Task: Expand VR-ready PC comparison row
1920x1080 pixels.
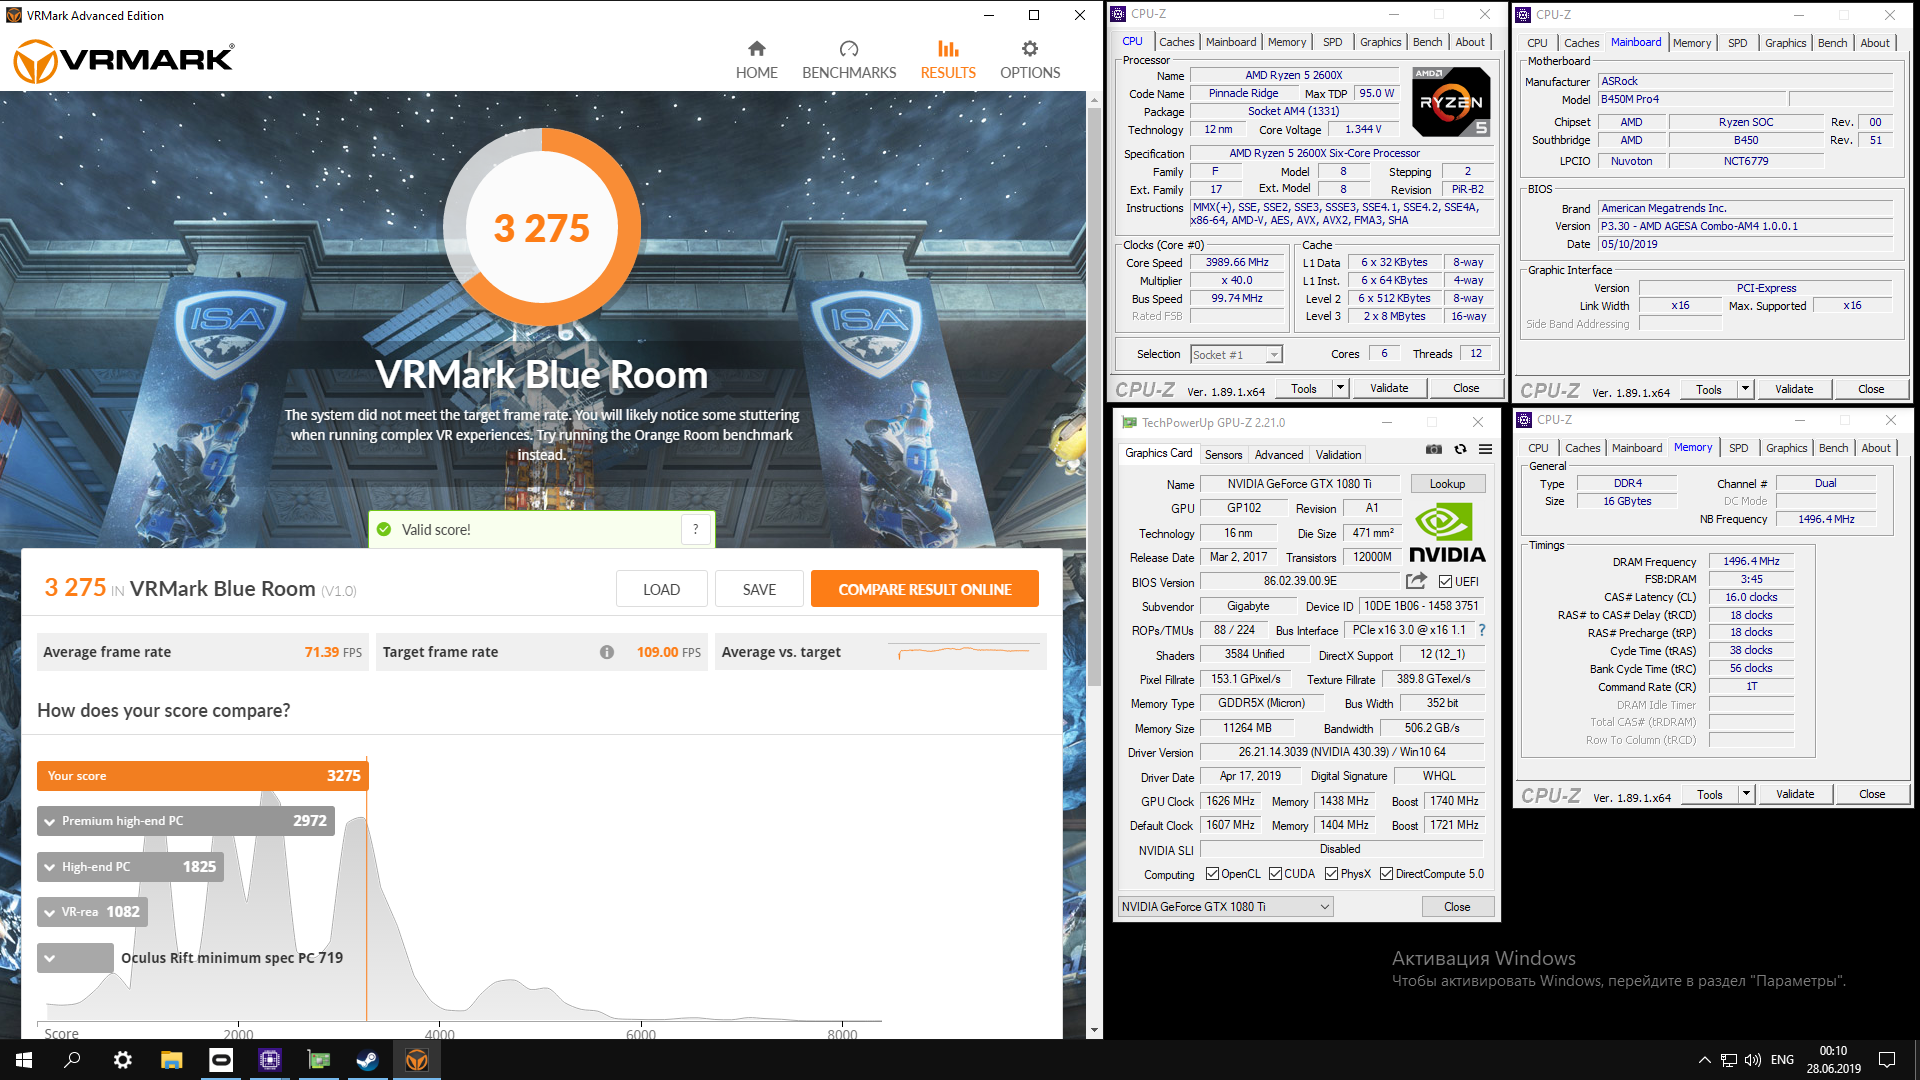Action: pos(49,912)
